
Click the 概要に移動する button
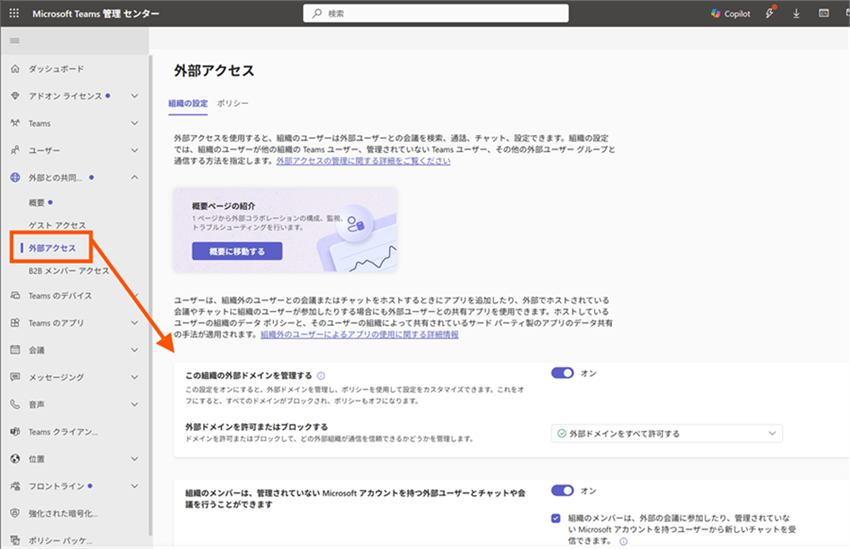[237, 251]
